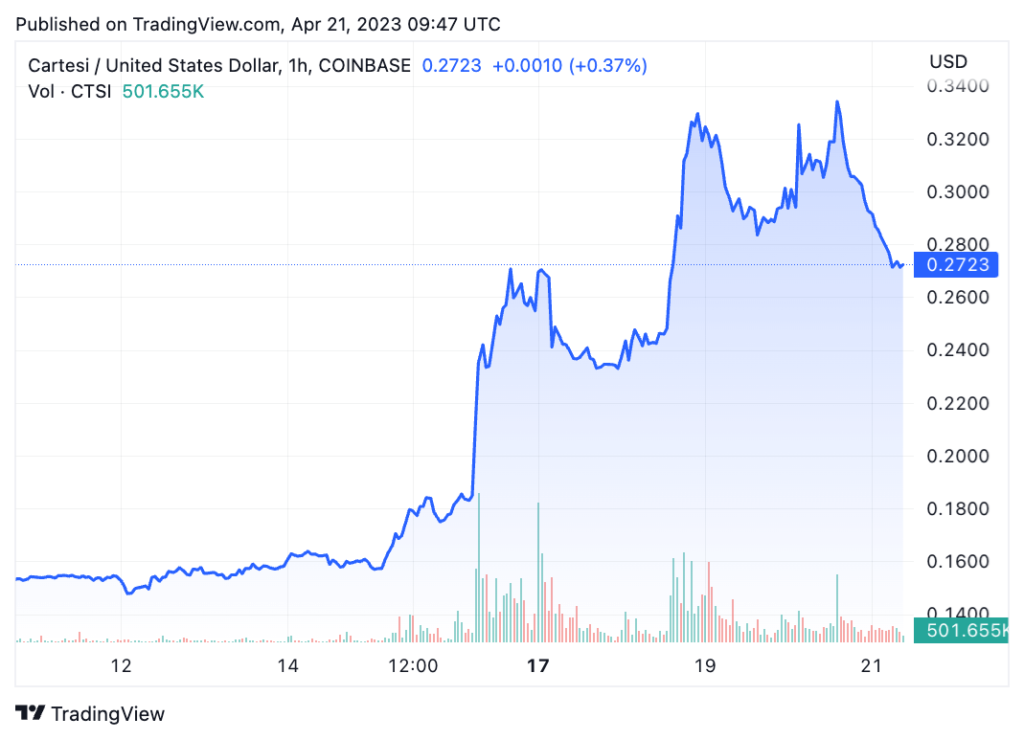Click the 0.1600 price axis label
Viewport: 1024px width, 740px height.
pos(958,562)
